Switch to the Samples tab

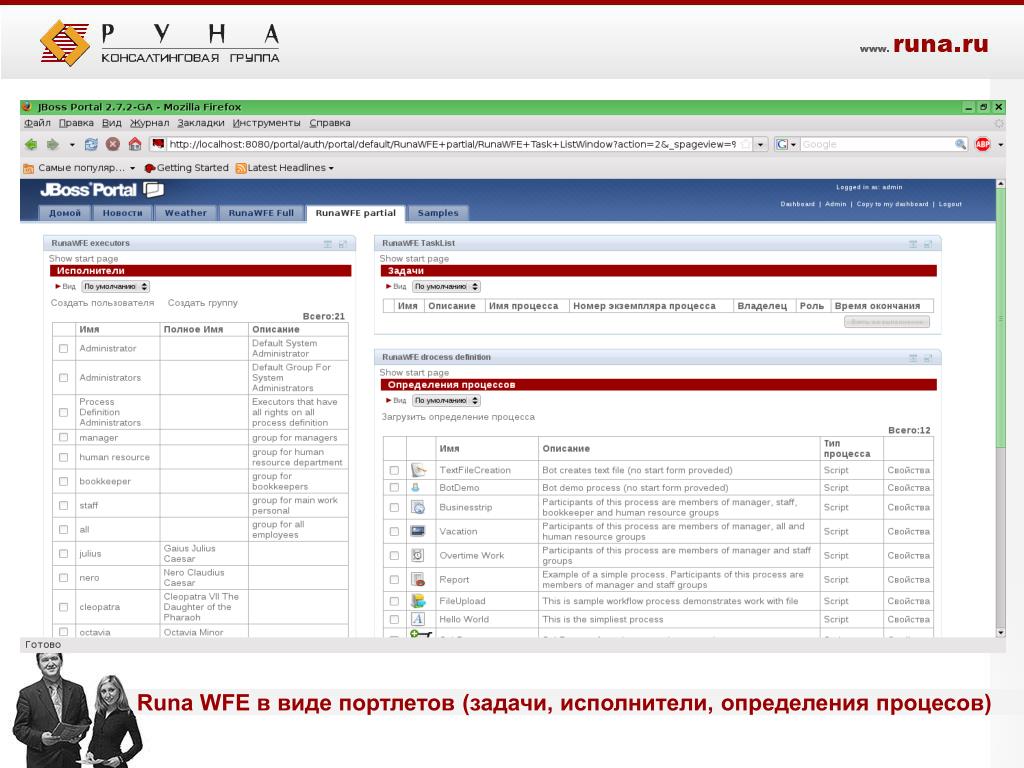pos(438,213)
